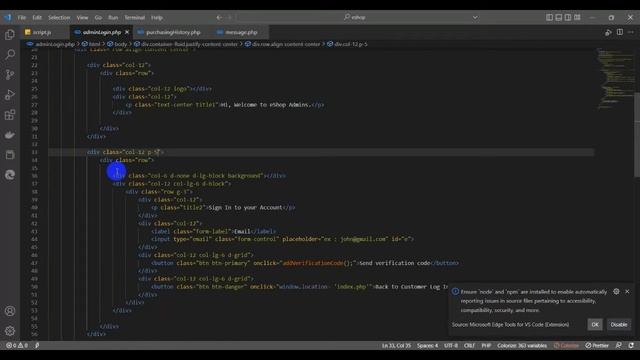The width and height of the screenshot is (640, 360).
Task: Open the Terminal menu
Action: 135,18
